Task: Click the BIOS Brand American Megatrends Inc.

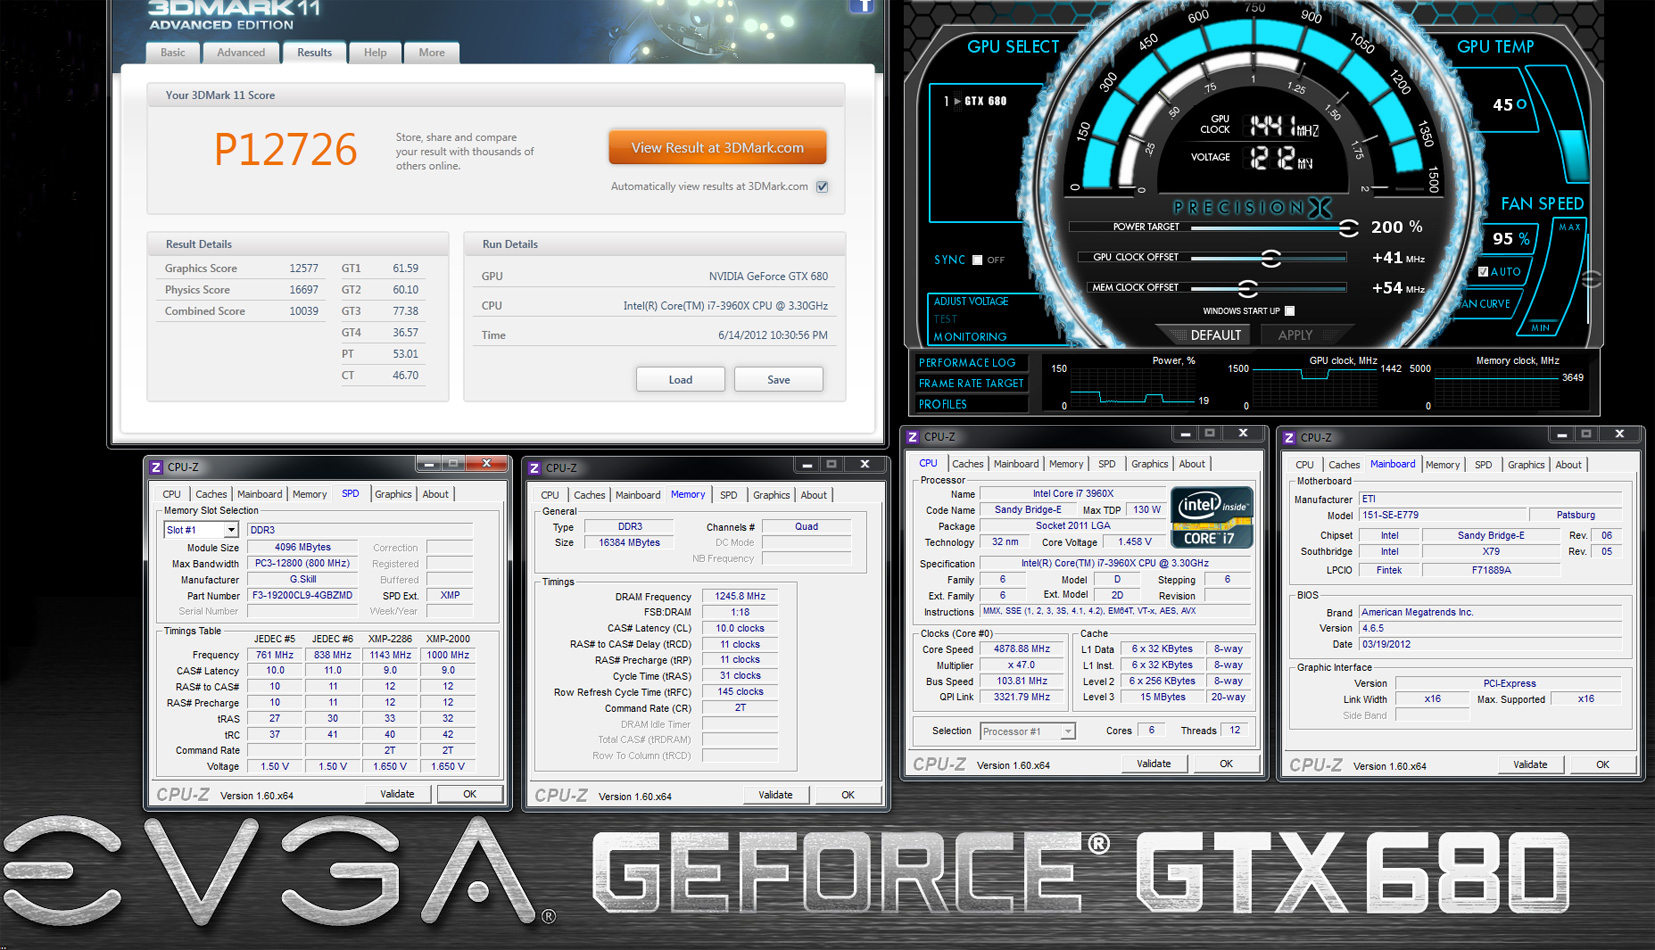Action: (1490, 612)
